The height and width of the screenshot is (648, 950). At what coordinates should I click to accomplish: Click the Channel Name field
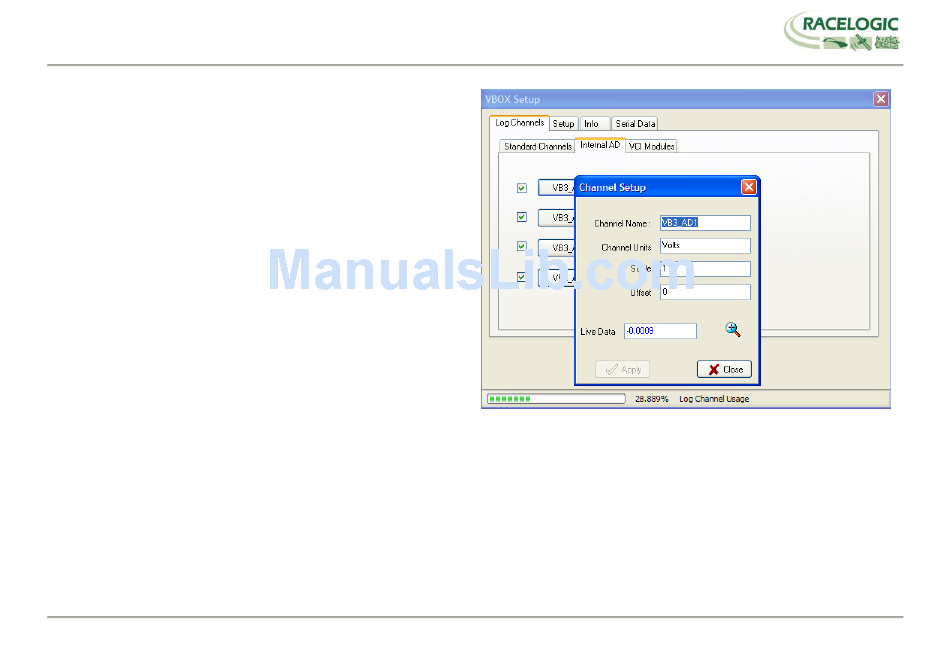[705, 223]
